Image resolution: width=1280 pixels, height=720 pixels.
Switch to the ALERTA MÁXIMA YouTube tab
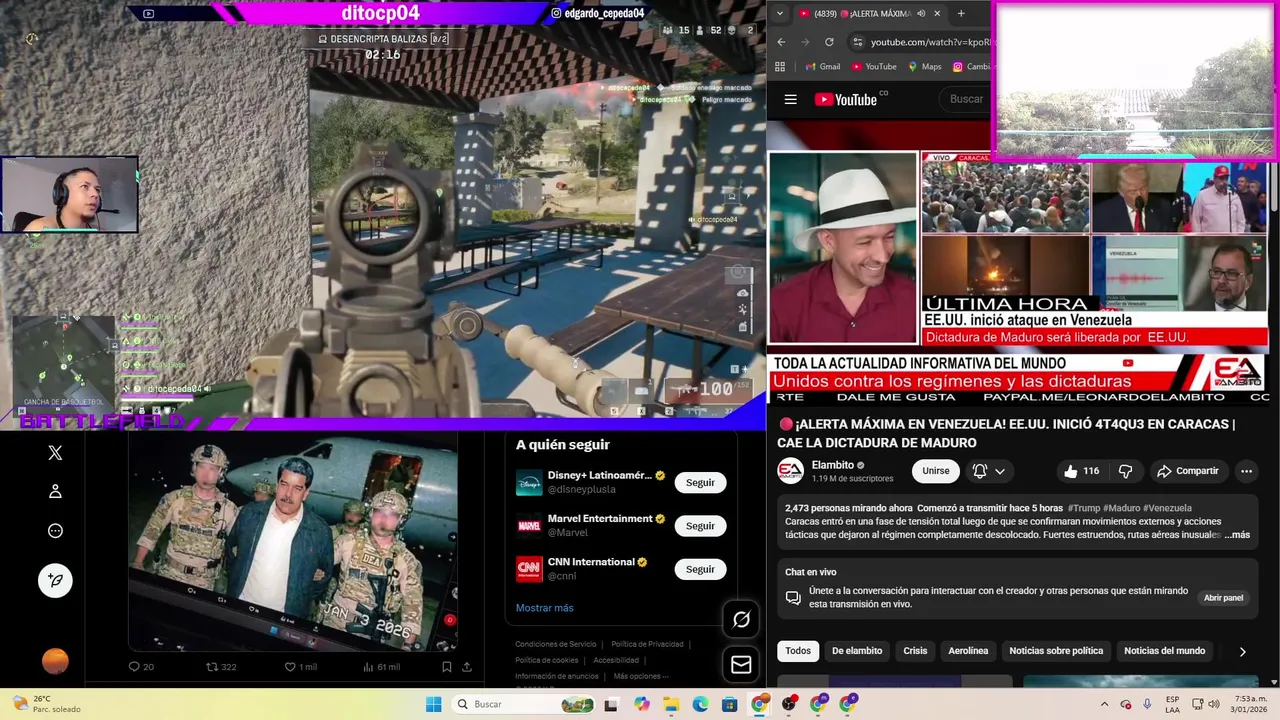[x=868, y=13]
